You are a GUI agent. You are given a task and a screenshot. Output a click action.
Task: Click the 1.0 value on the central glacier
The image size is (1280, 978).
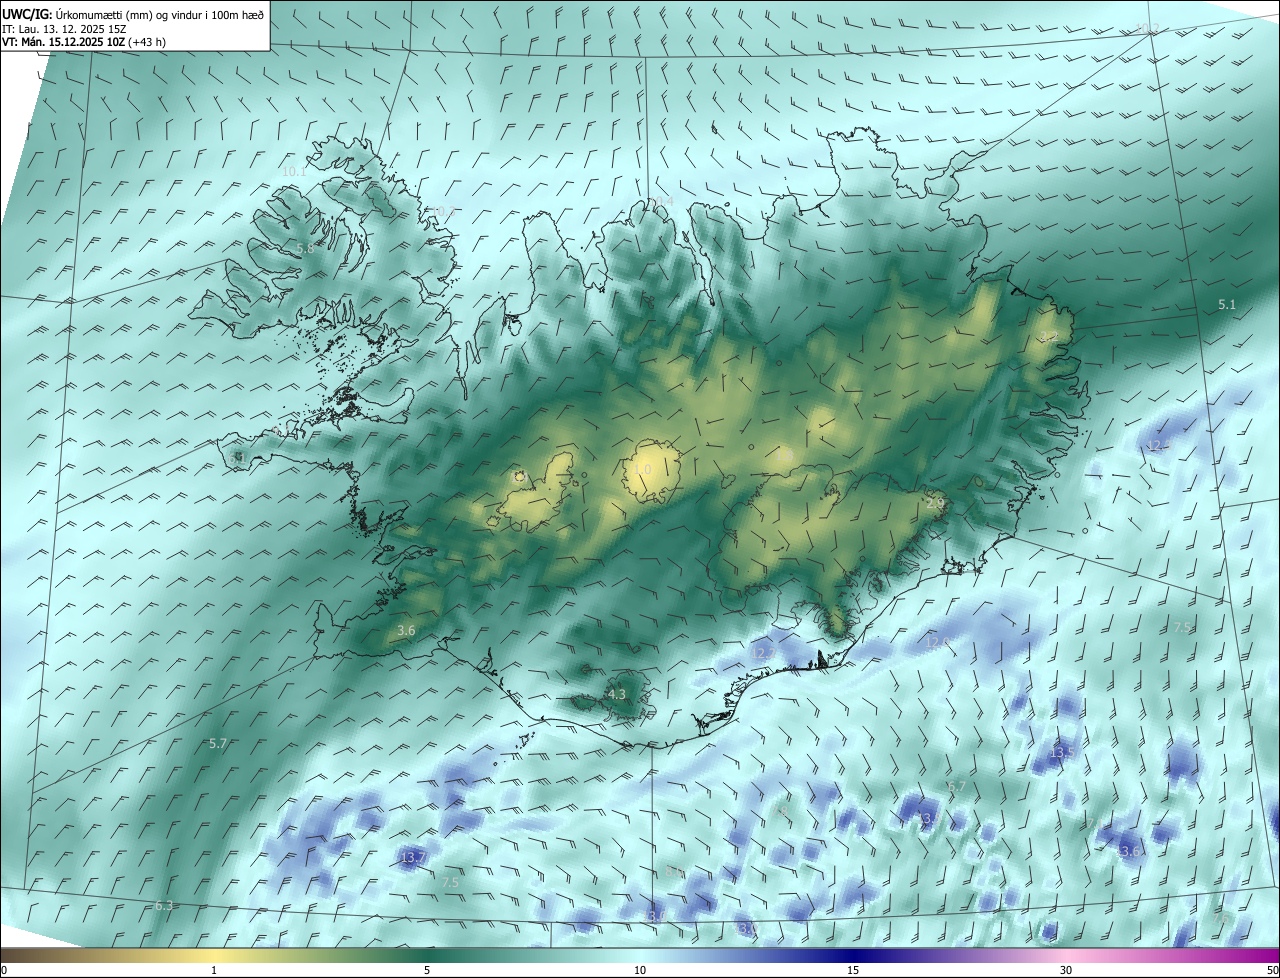[x=642, y=469]
